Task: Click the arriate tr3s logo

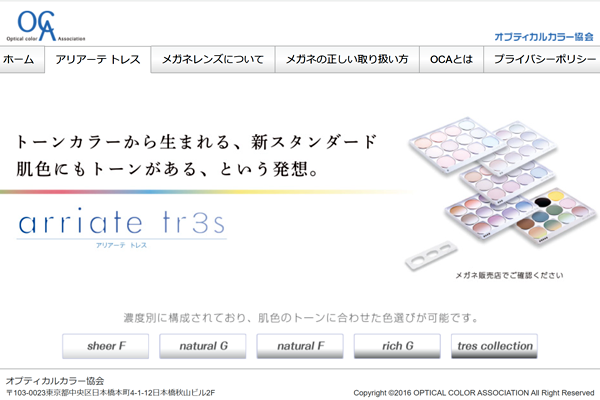Action: (121, 220)
